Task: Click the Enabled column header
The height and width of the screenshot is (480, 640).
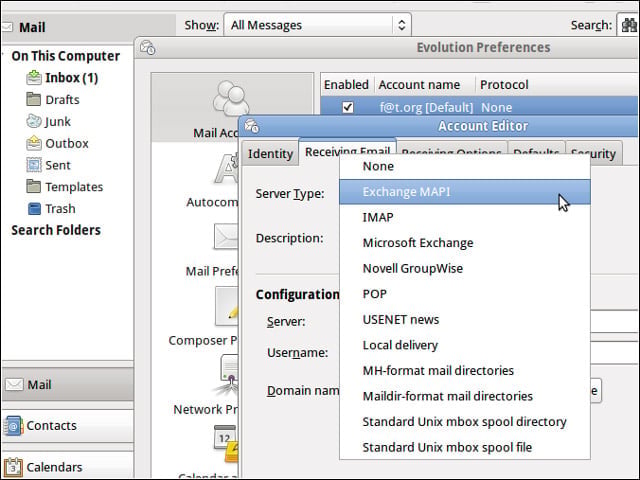Action: 347,84
